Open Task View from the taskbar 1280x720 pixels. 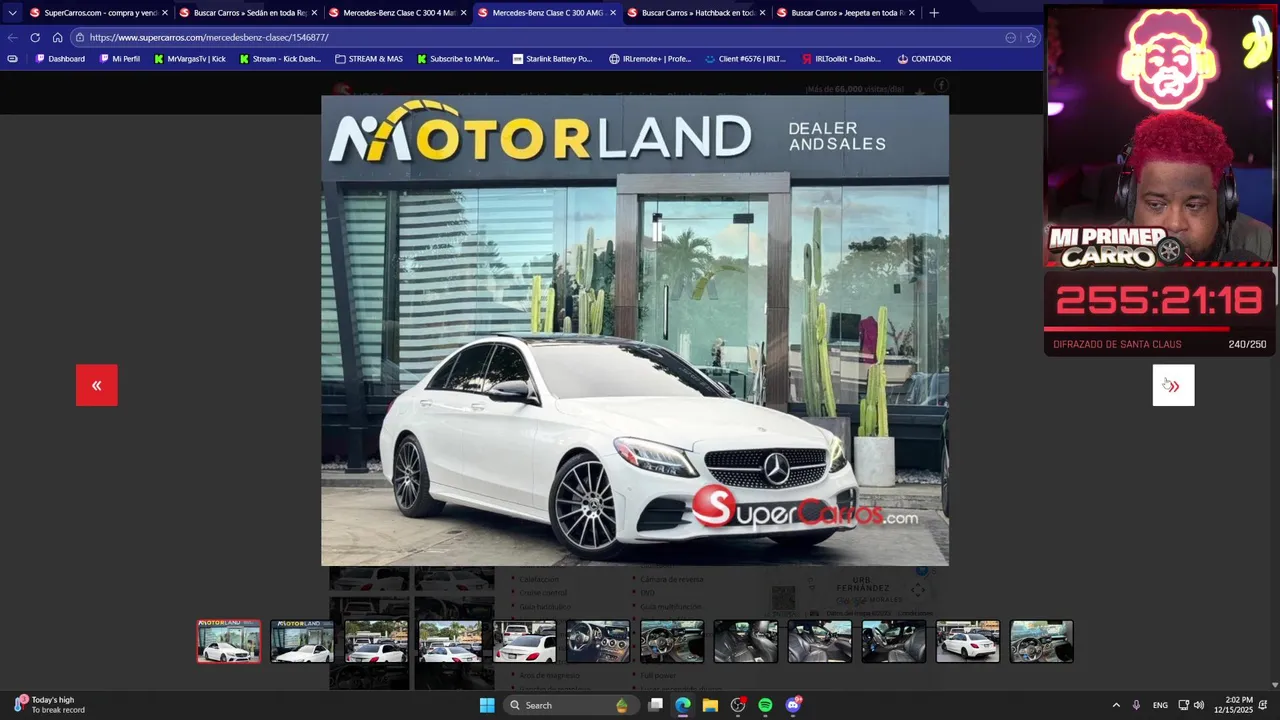pos(655,705)
